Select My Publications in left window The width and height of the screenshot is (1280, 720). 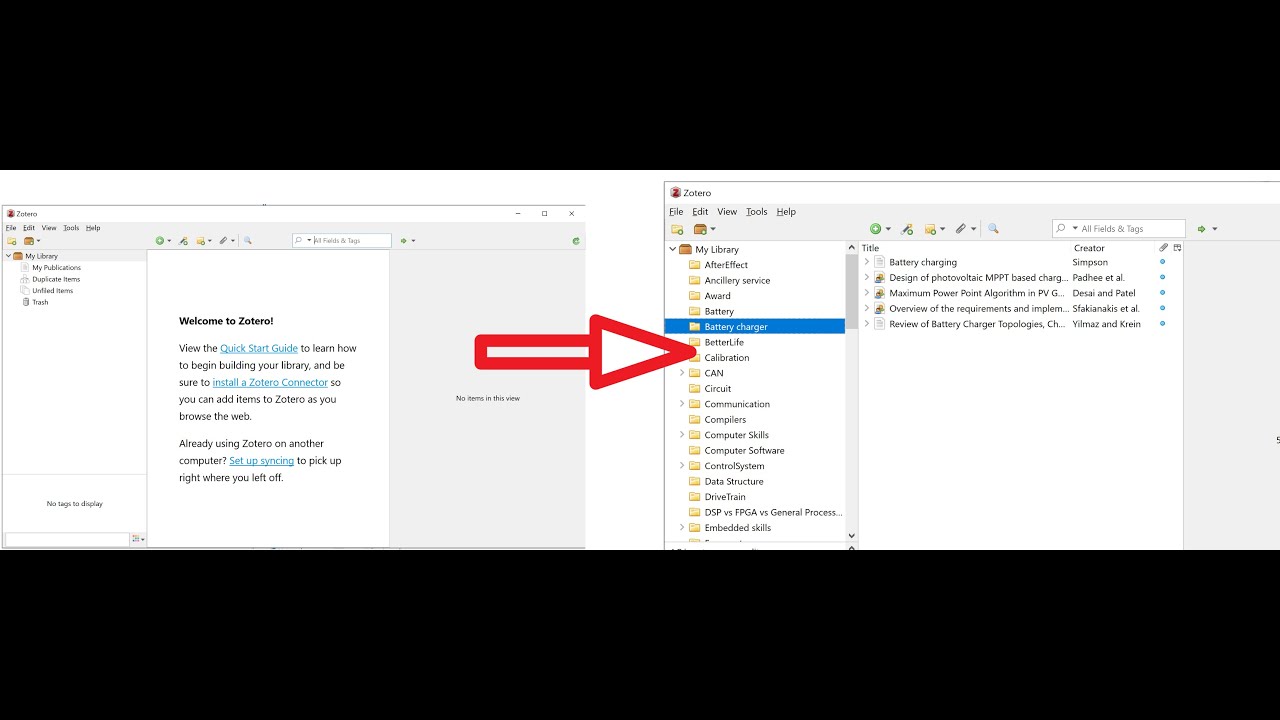[x=56, y=268]
